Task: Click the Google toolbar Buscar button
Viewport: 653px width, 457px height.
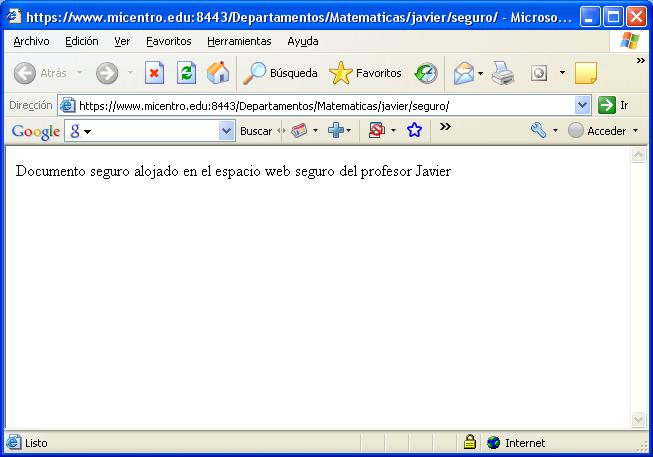Action: (256, 131)
